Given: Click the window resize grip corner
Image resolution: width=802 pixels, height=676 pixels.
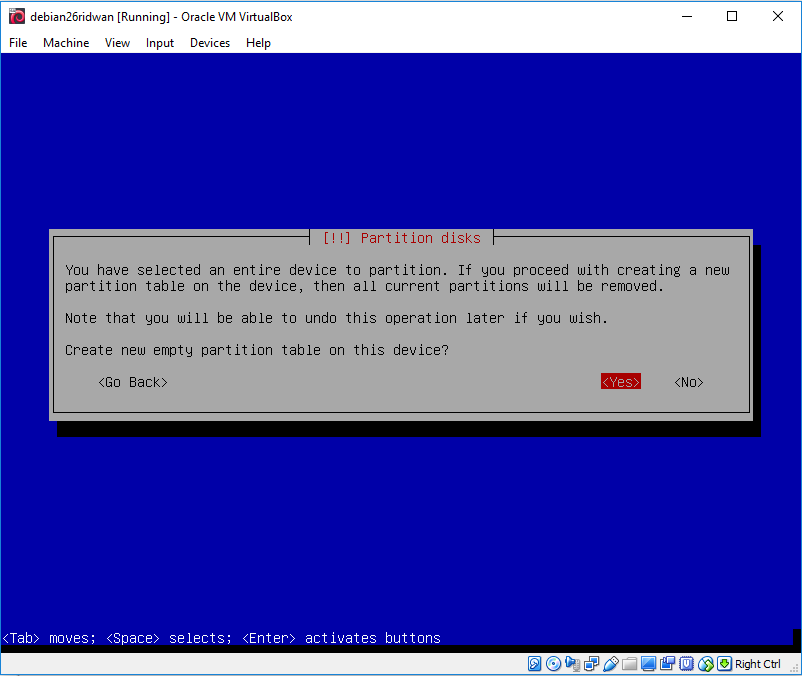Looking at the screenshot, I should point(794,667).
